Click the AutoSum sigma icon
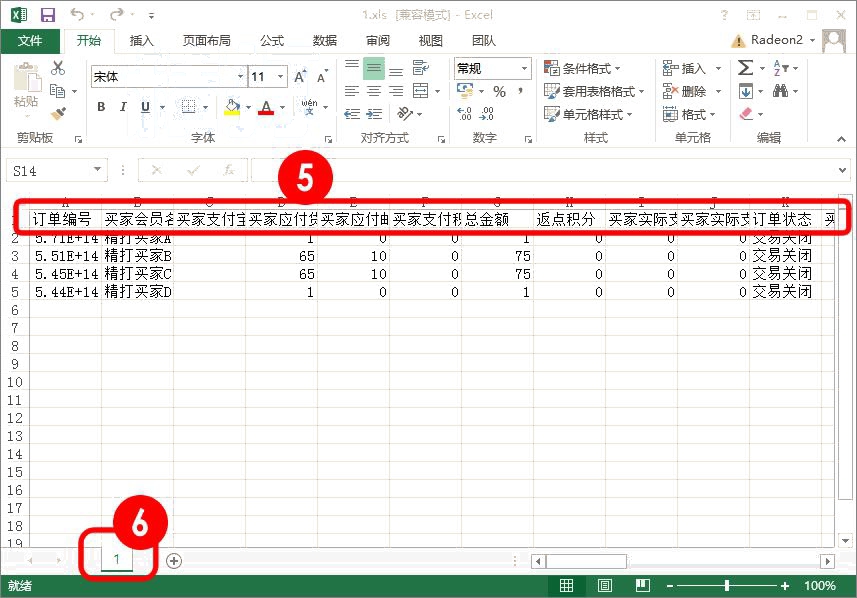The width and height of the screenshot is (857, 598). (745, 68)
